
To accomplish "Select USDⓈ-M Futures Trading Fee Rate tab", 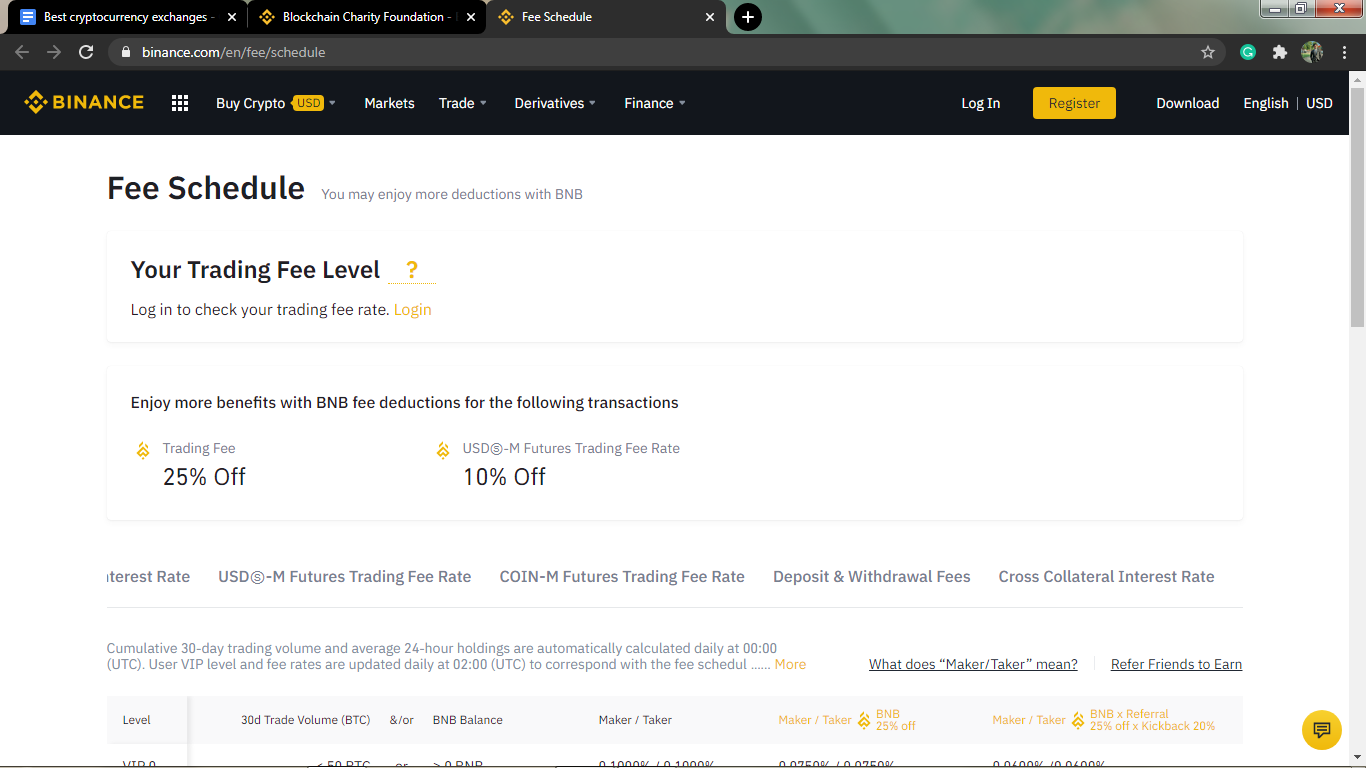I will click(345, 577).
